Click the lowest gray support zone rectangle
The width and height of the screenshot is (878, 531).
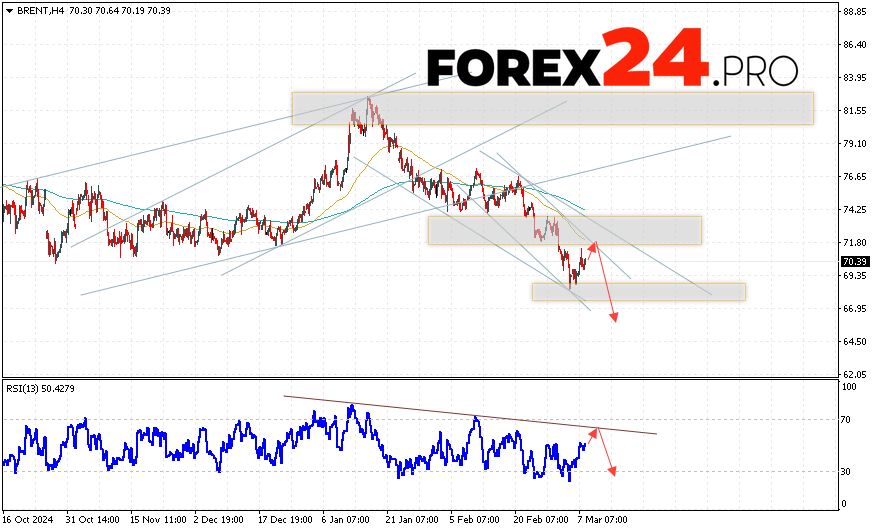click(638, 291)
